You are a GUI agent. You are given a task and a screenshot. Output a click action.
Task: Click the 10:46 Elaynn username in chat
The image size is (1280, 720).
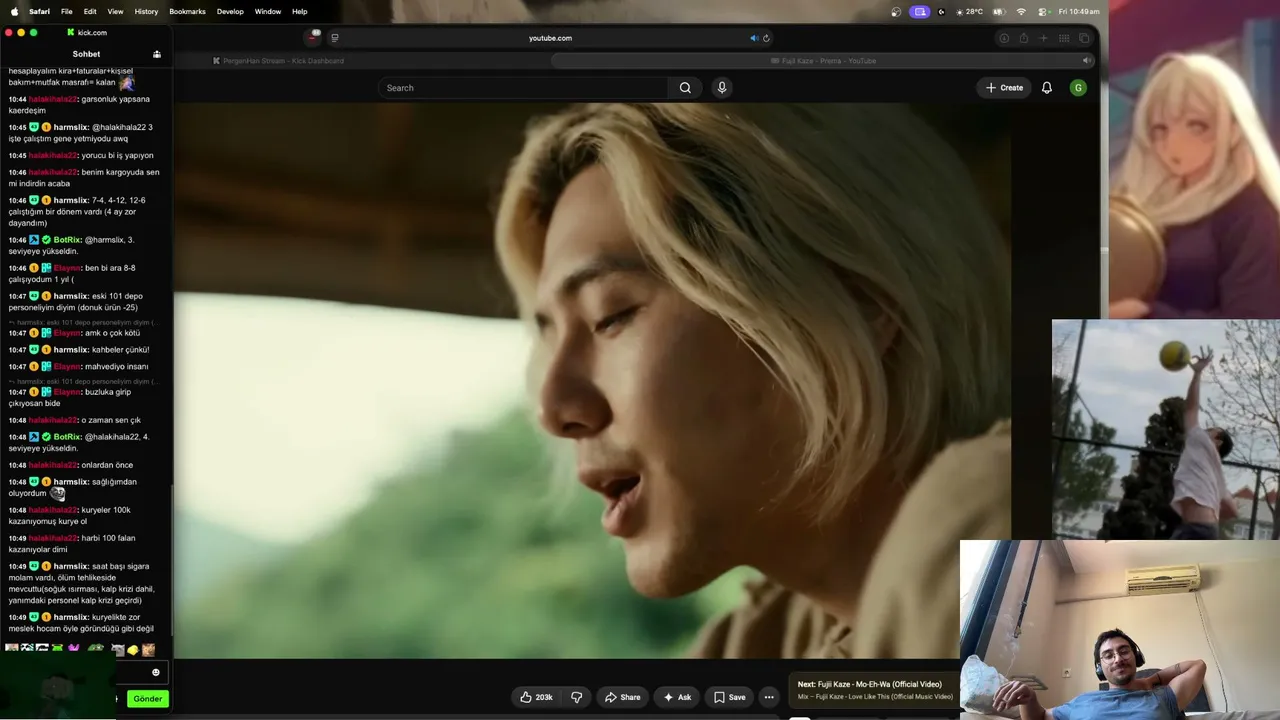(68, 268)
